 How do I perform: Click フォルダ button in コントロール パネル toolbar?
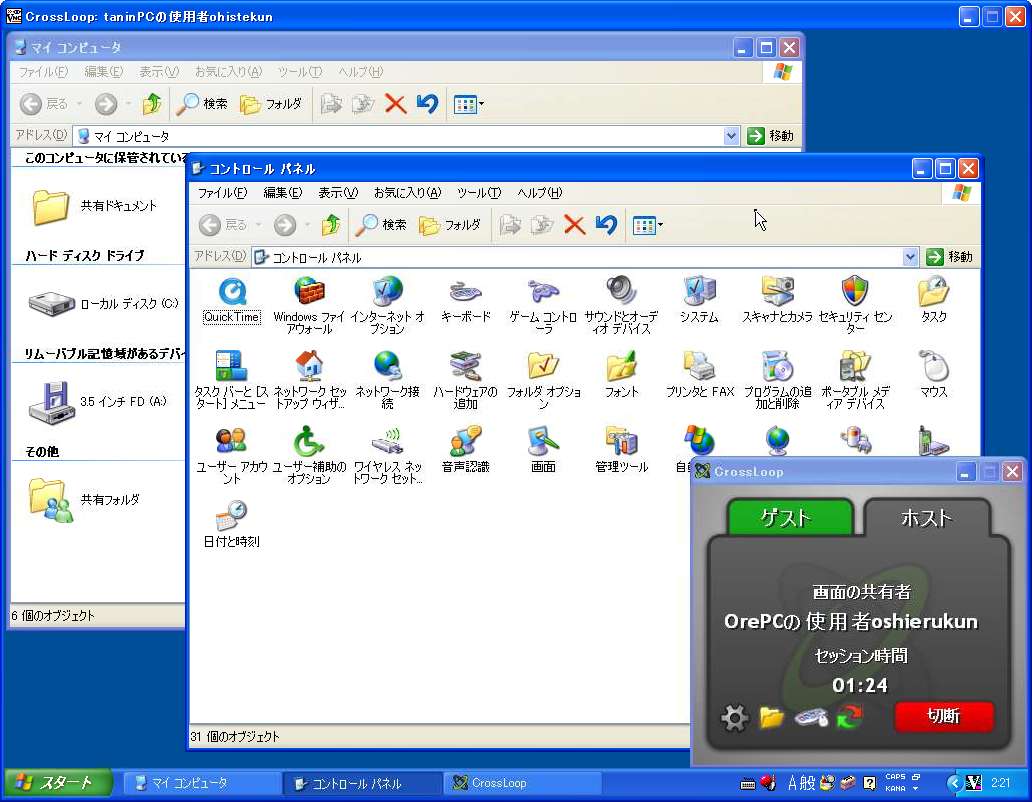(450, 225)
